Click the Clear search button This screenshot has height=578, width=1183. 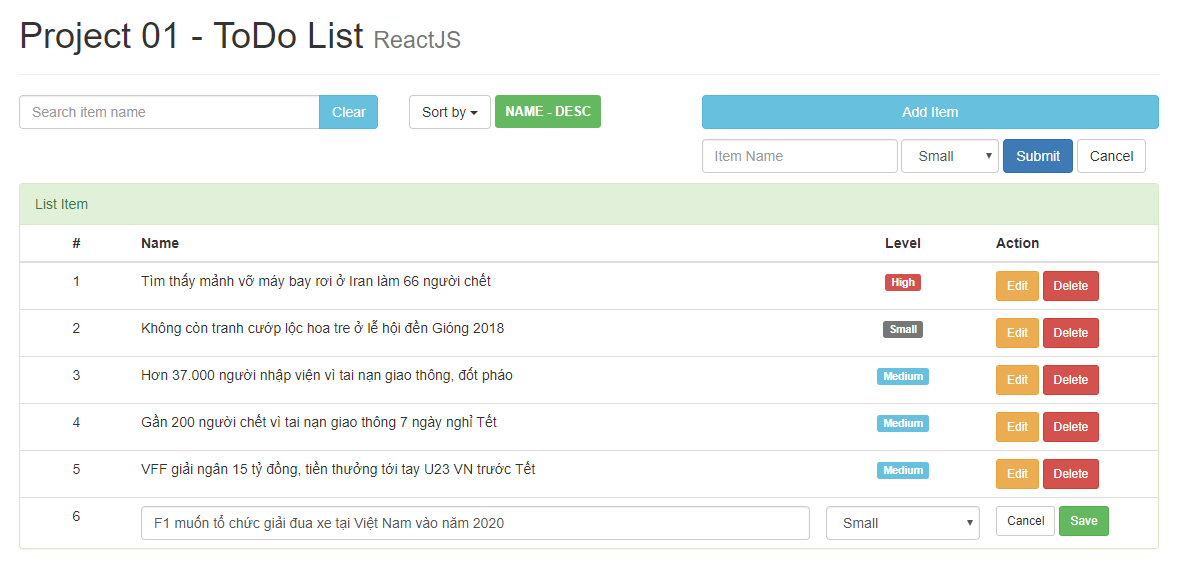pos(348,112)
